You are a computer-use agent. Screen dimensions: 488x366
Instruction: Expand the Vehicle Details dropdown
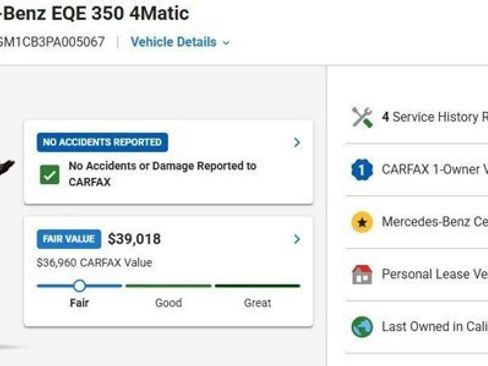(180, 42)
